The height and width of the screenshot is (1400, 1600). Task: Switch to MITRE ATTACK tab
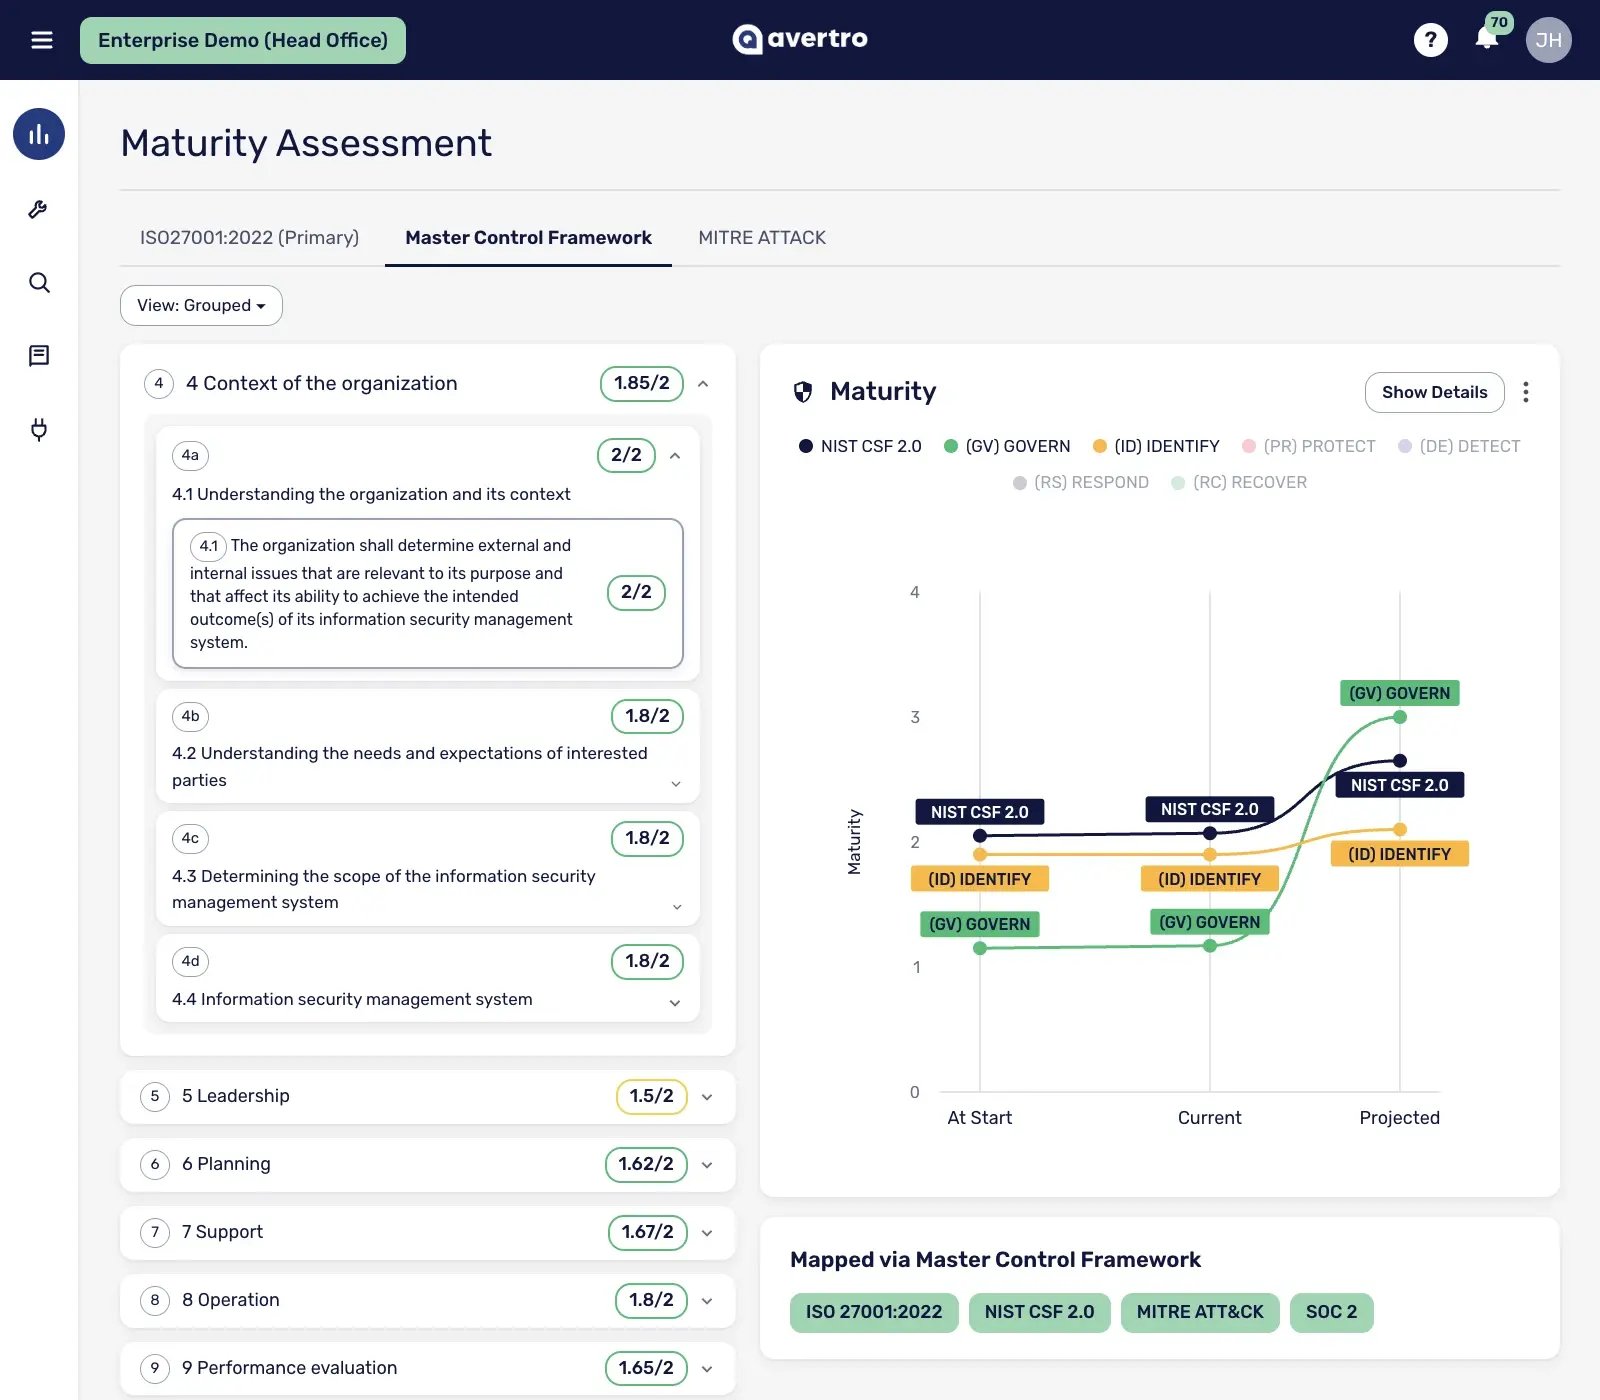(x=762, y=238)
